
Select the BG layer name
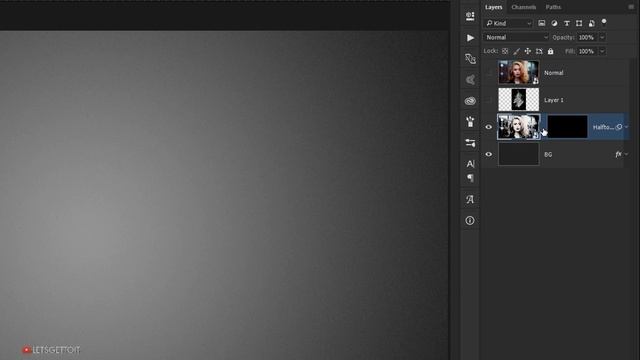[548, 154]
